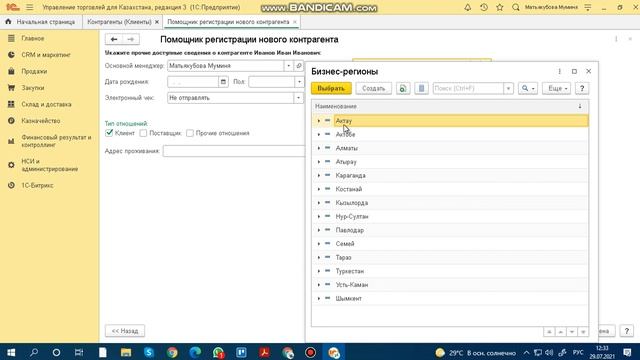
Task: Open the Закупки section
Action: [x=33, y=88]
